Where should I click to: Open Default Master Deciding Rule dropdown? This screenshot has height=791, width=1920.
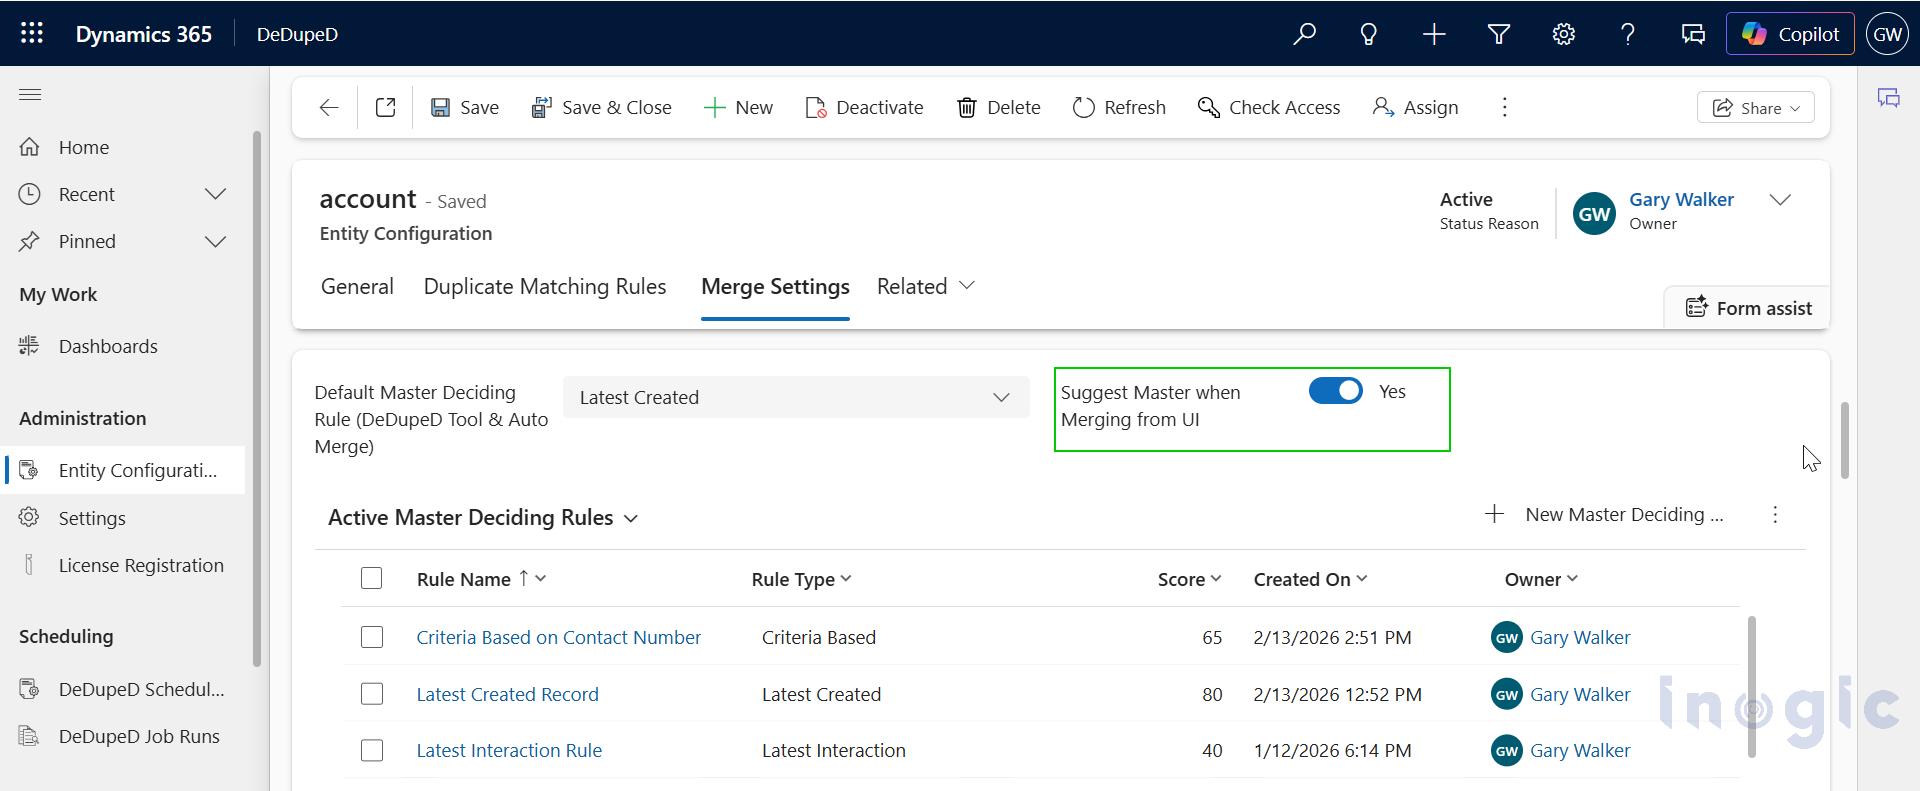pos(796,397)
